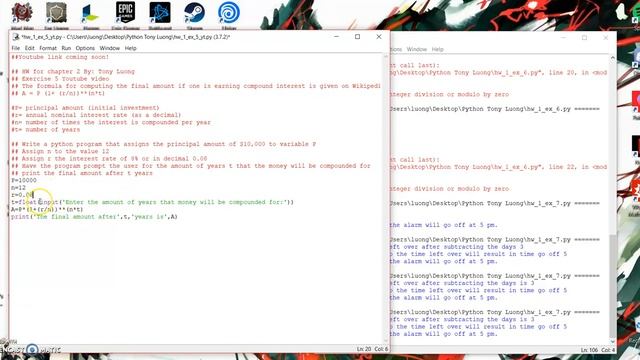Click the 'Ln: 20 Col: 6' status indicator
Screen dimensions: 640x360
[x=372, y=349]
